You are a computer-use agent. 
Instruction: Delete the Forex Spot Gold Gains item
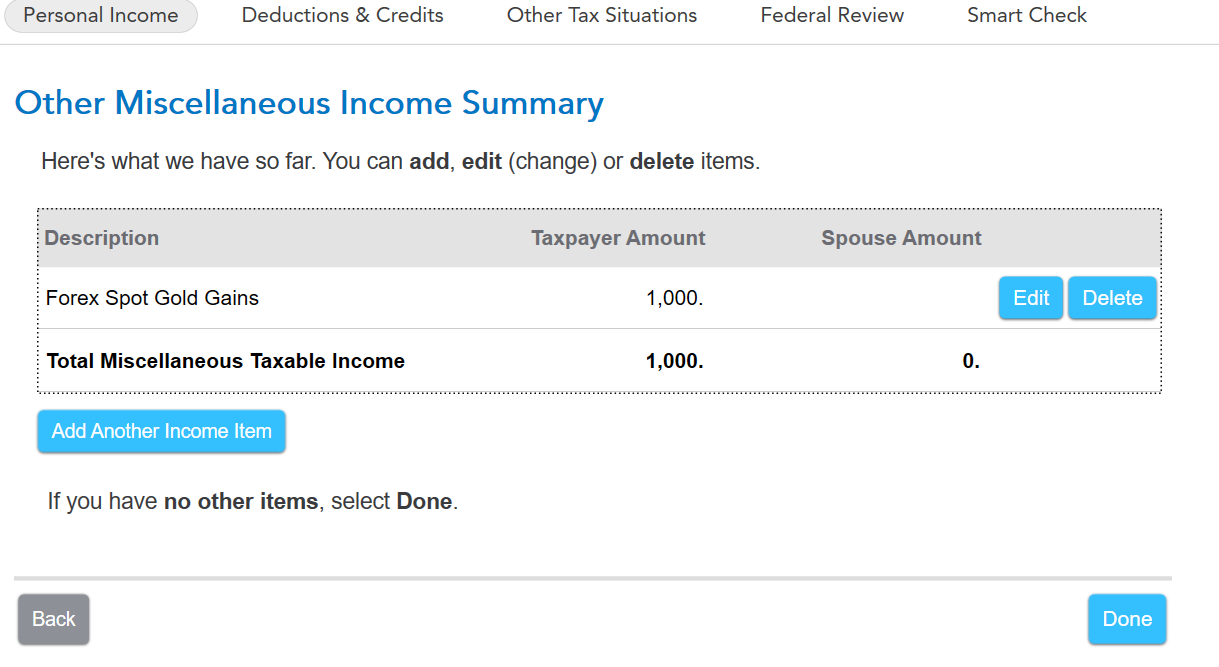point(1112,298)
